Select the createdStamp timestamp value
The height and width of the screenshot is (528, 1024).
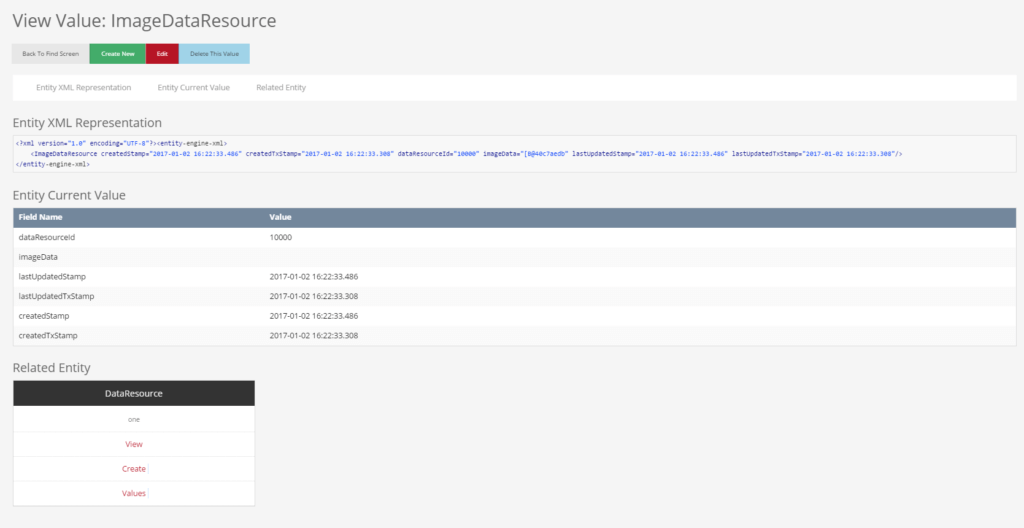[x=314, y=316]
